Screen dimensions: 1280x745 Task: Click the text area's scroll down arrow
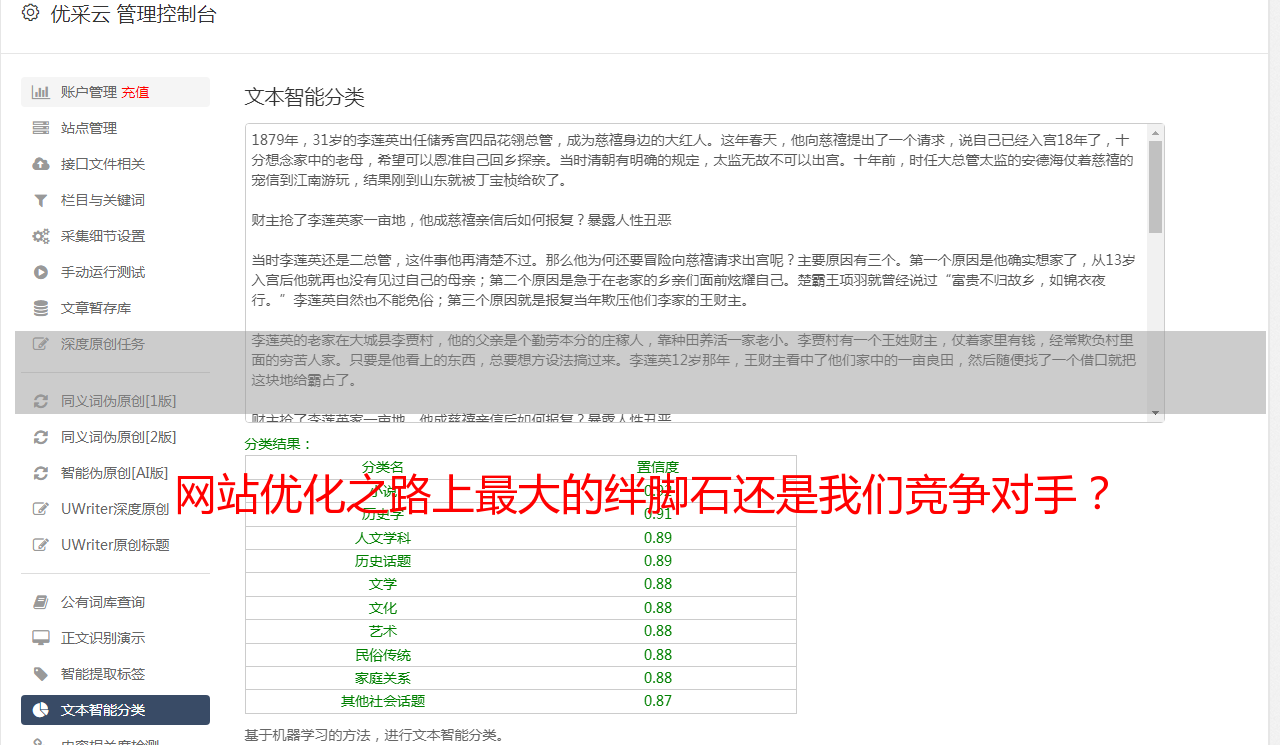tap(1155, 413)
